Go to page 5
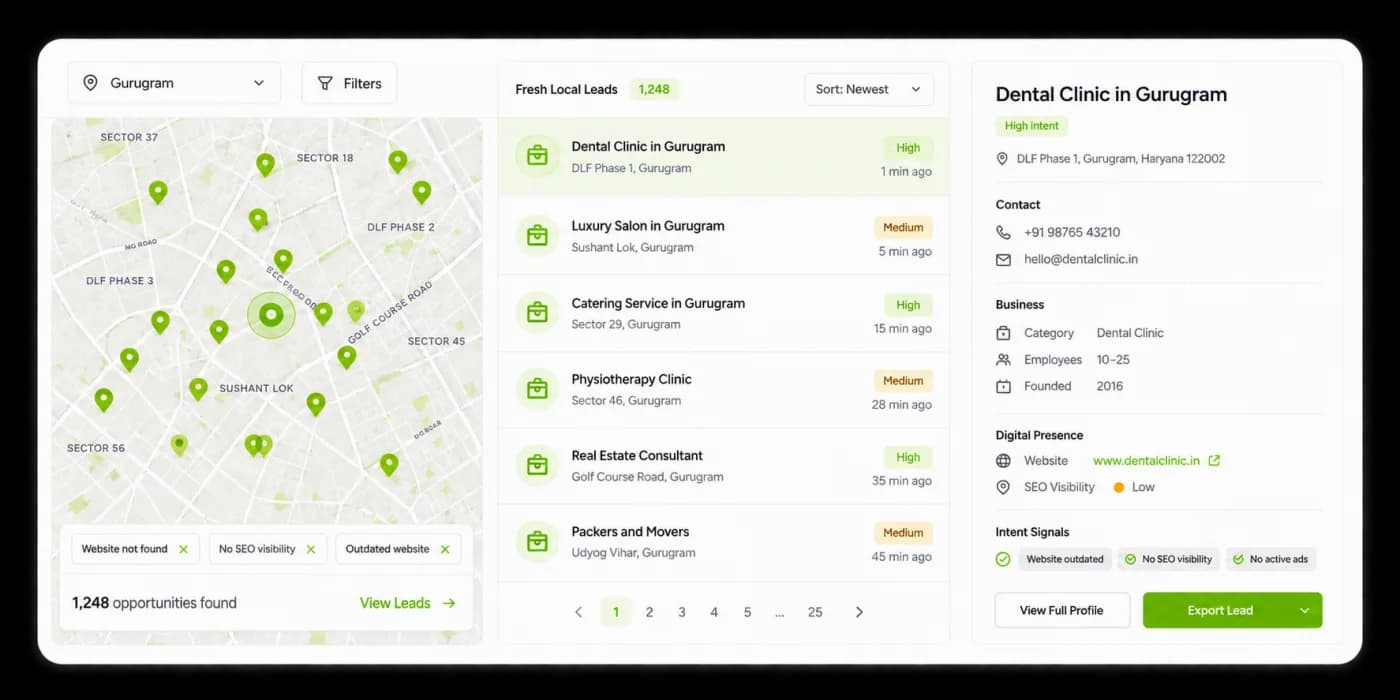This screenshot has height=700, width=1400. pyautogui.click(x=747, y=612)
